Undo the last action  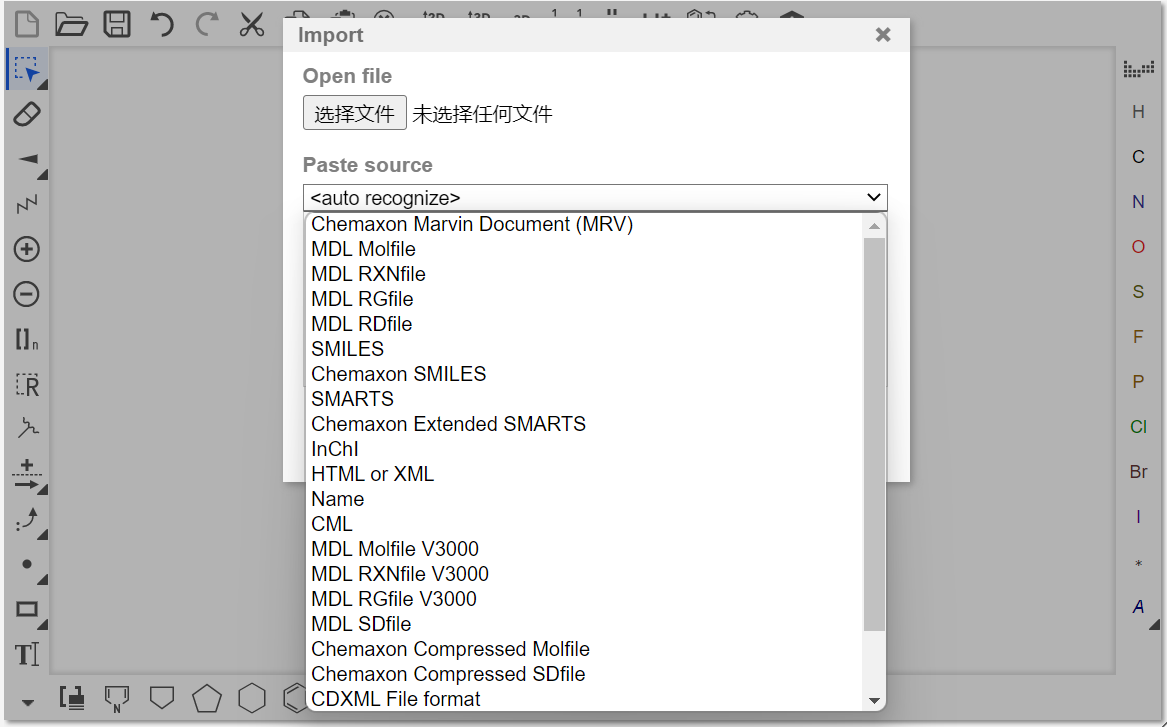pos(162,24)
